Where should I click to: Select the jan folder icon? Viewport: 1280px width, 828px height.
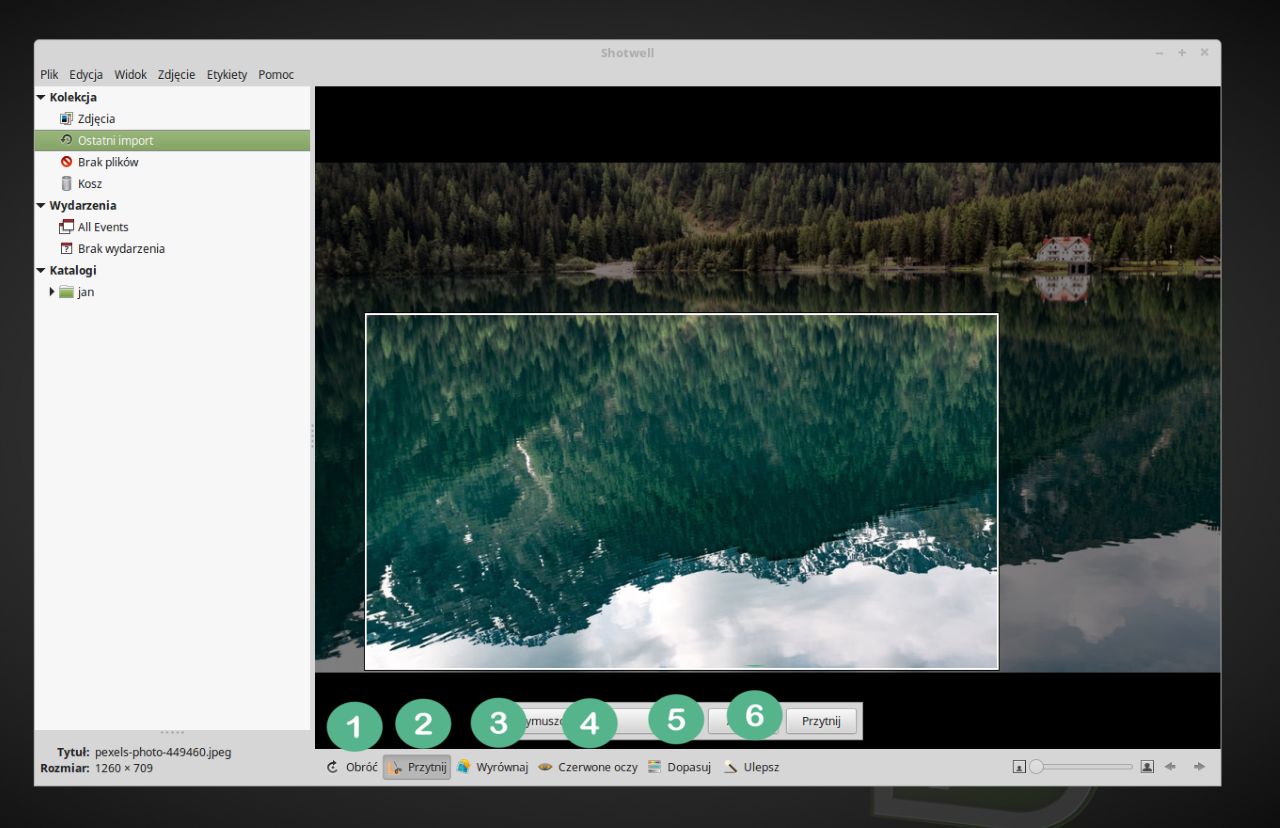66,292
